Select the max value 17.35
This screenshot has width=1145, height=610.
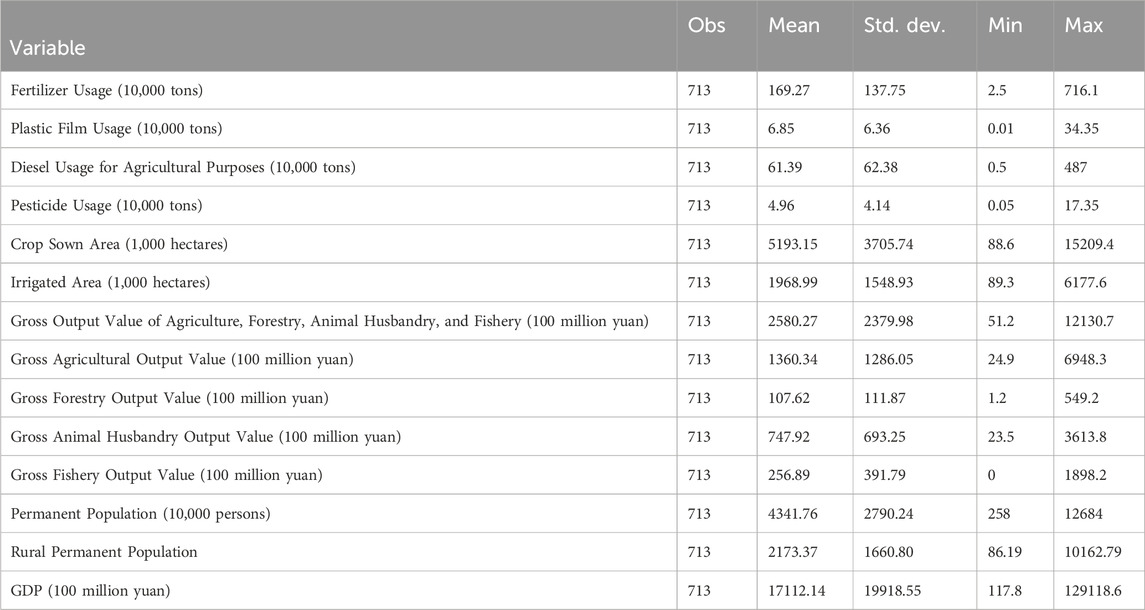[x=1081, y=205]
